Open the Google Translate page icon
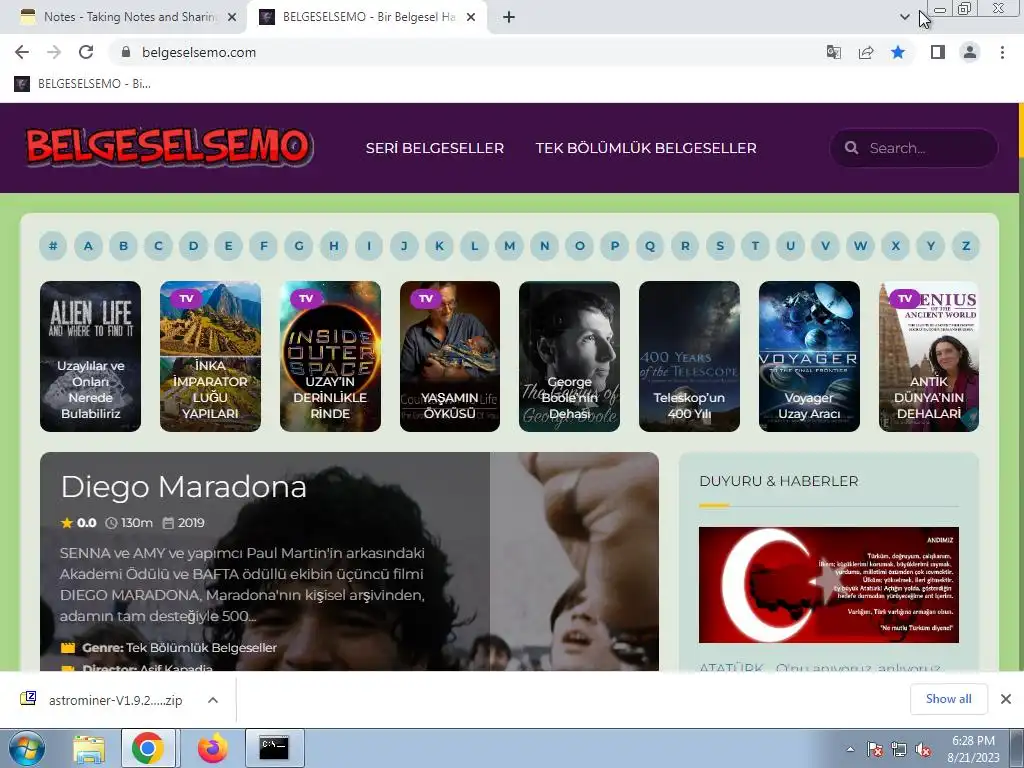The width and height of the screenshot is (1024, 768). tap(833, 52)
